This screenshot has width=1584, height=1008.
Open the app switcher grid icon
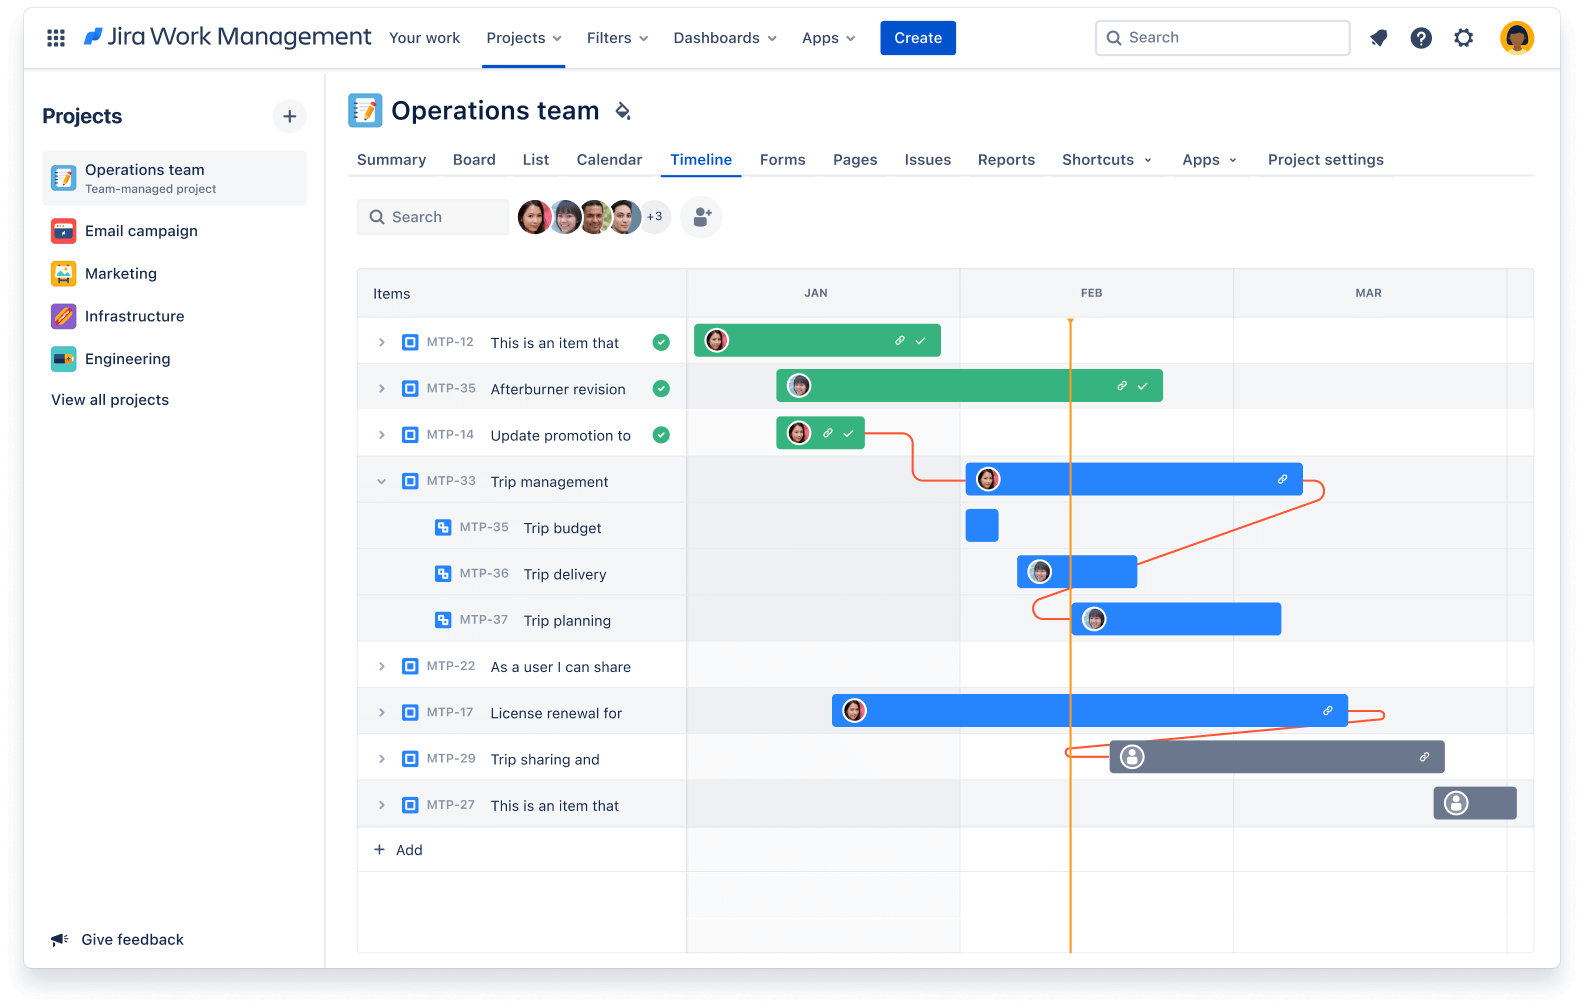(x=56, y=38)
